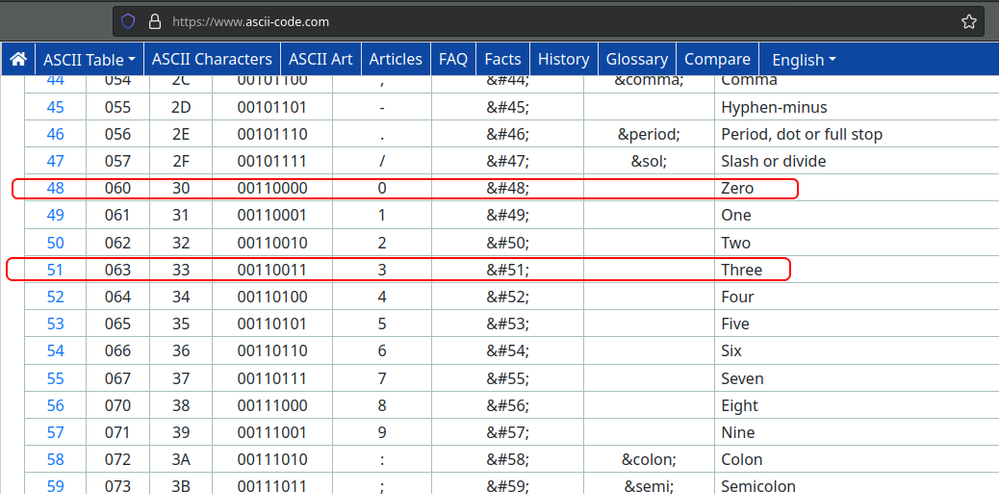The width and height of the screenshot is (999, 494).
Task: Open the English language dropdown
Action: (803, 59)
